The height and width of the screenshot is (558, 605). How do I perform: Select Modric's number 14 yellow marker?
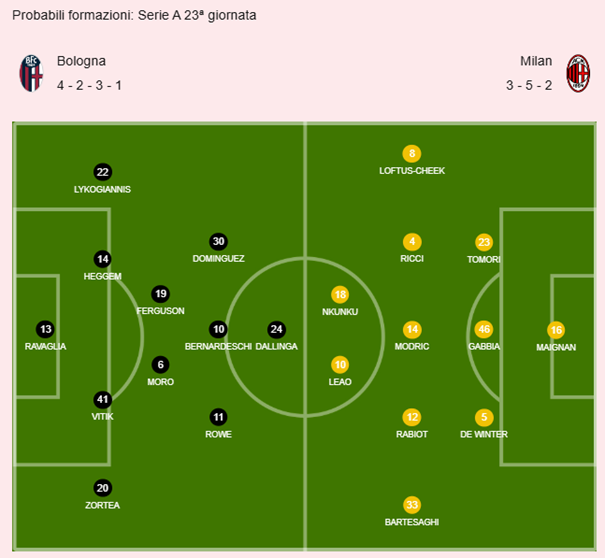coord(412,329)
